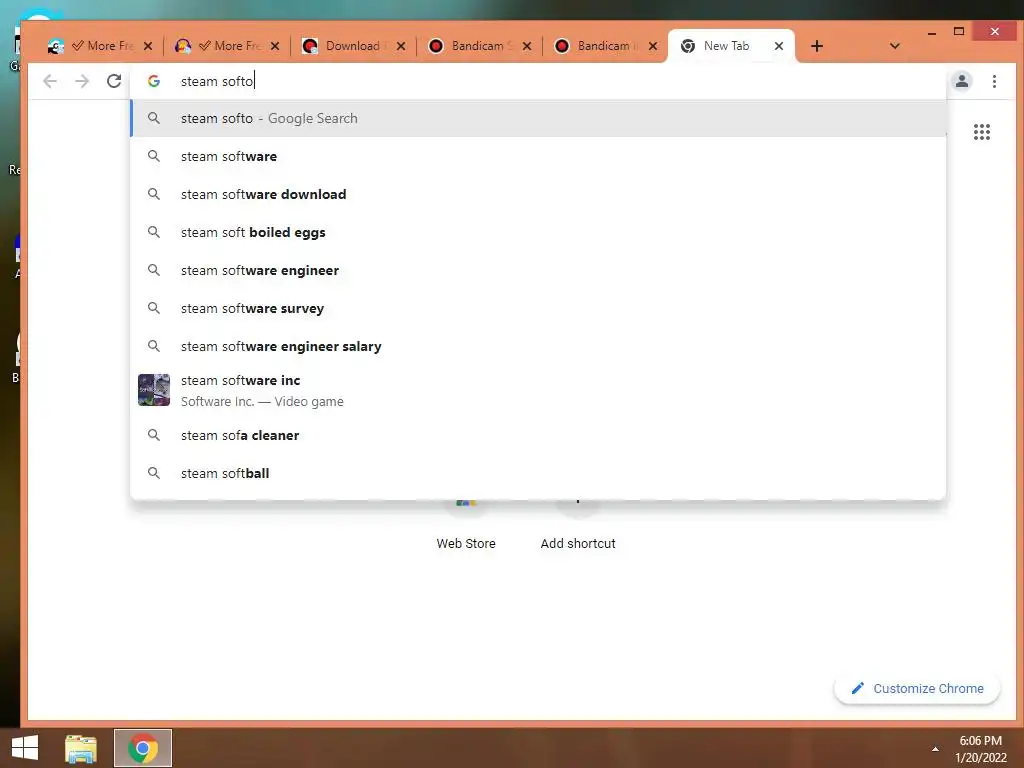Select 'steam softo - Google Search' suggestion
This screenshot has width=1024, height=768.
tap(538, 118)
